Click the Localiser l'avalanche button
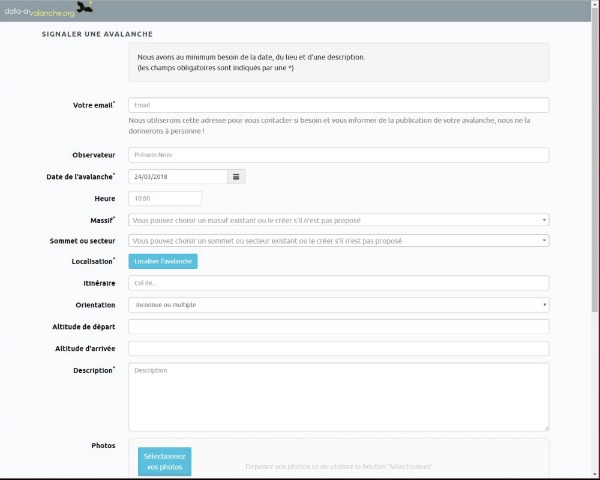The image size is (600, 480). coord(163,262)
